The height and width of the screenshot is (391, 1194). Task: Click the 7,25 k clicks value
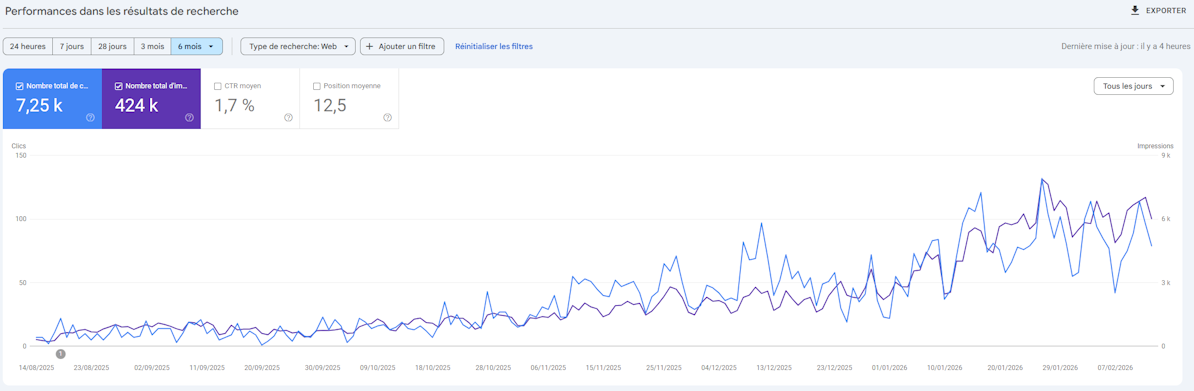[39, 106]
